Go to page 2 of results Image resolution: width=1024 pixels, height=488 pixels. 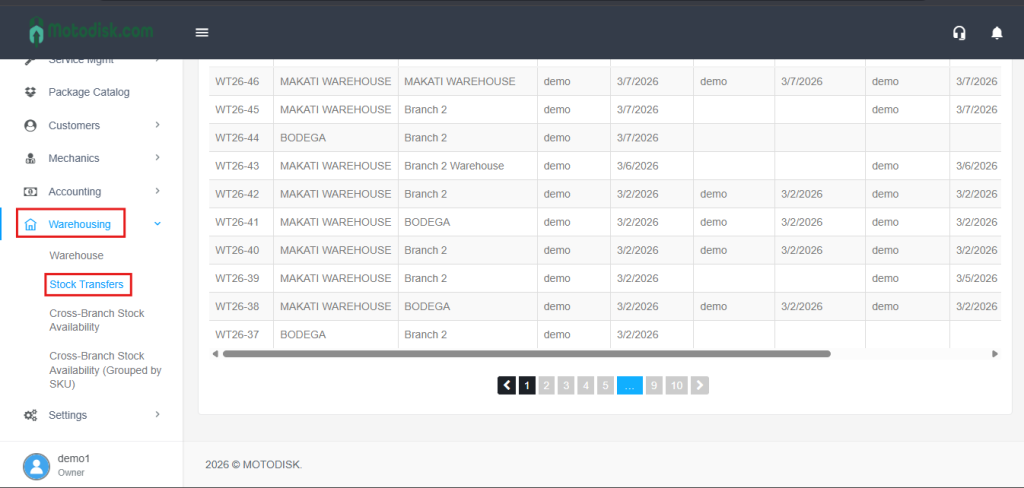click(x=547, y=385)
